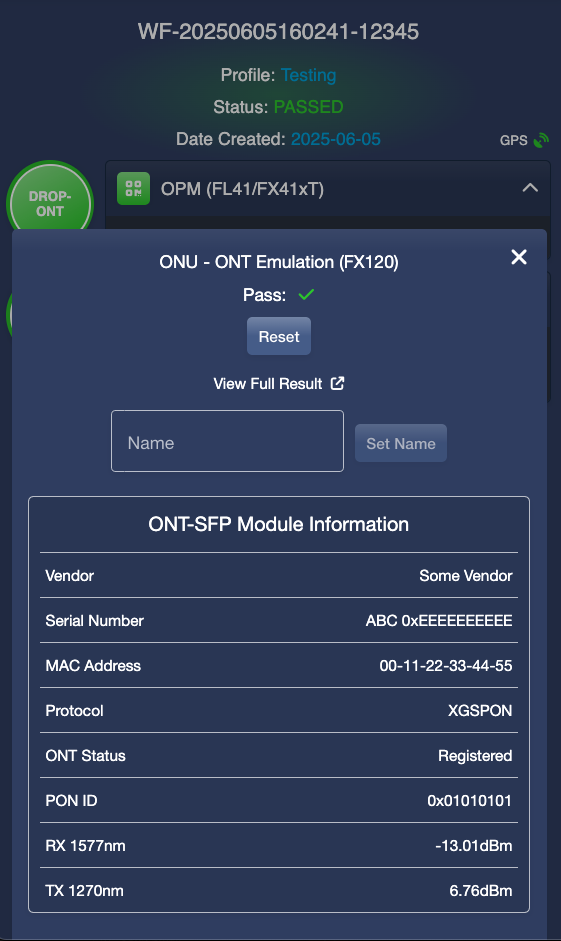This screenshot has height=941, width=561.
Task: Select the Serial Number value ABC 0xEEEEEEEEEE
Action: (439, 621)
